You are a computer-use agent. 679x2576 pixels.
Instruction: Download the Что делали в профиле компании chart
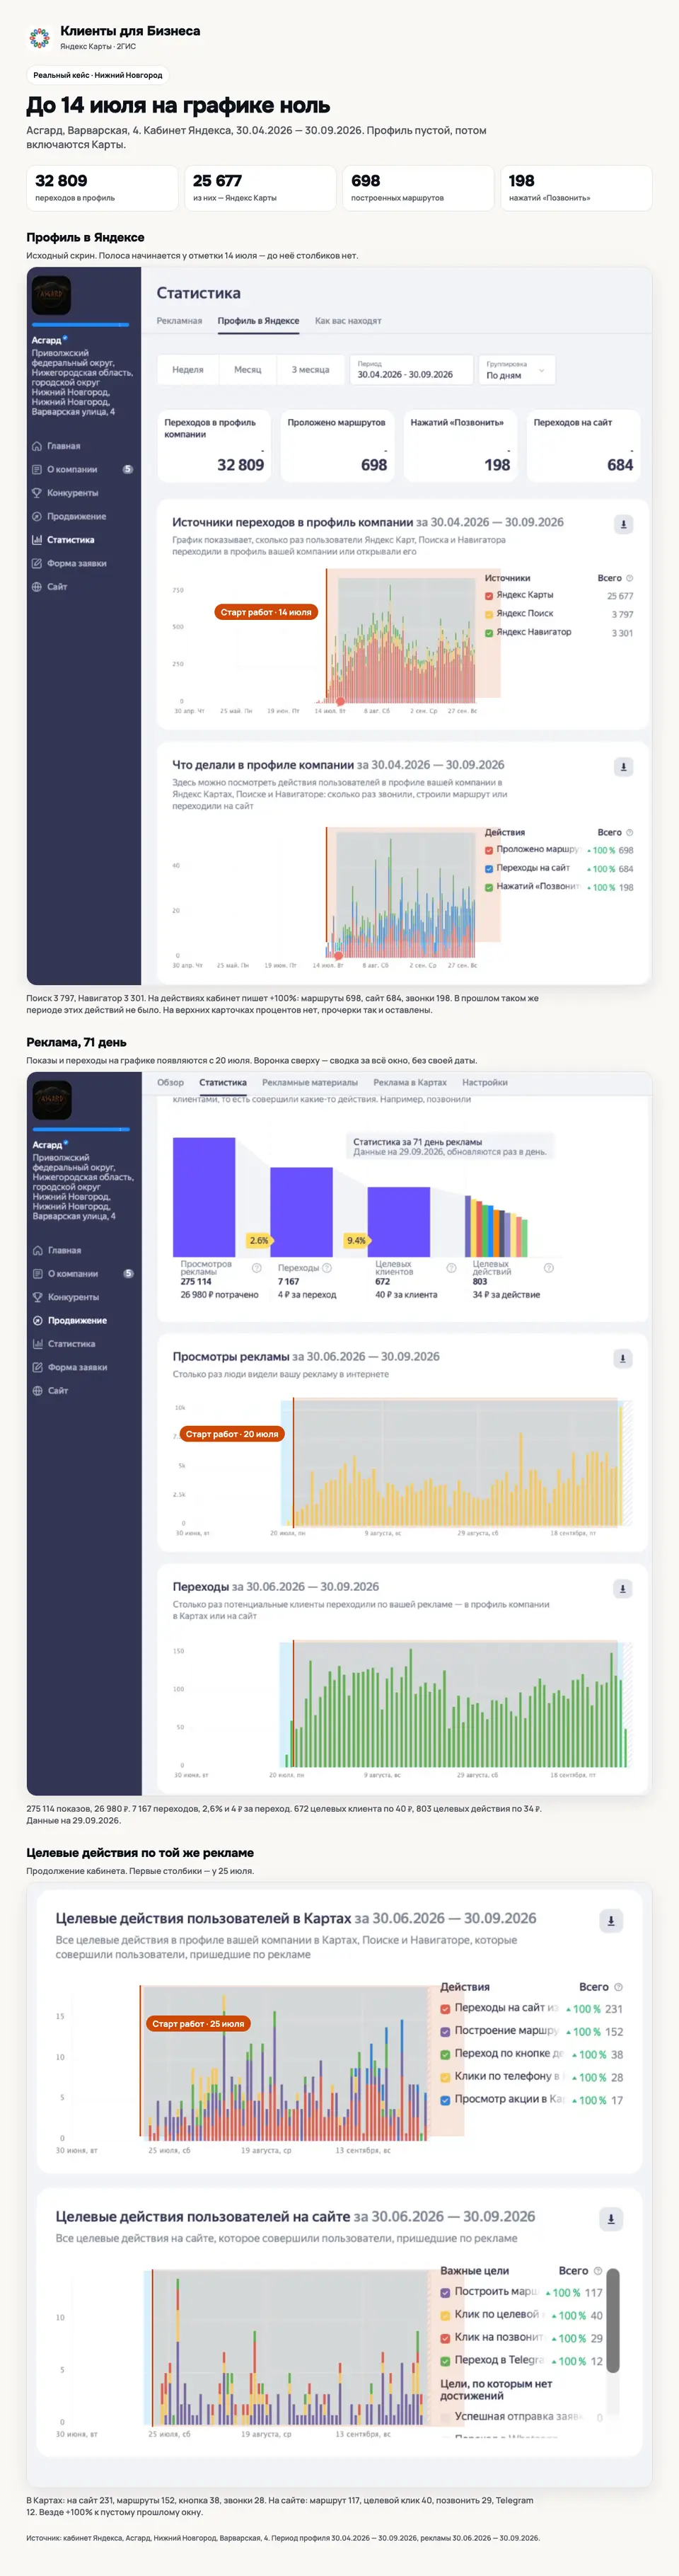pyautogui.click(x=623, y=767)
